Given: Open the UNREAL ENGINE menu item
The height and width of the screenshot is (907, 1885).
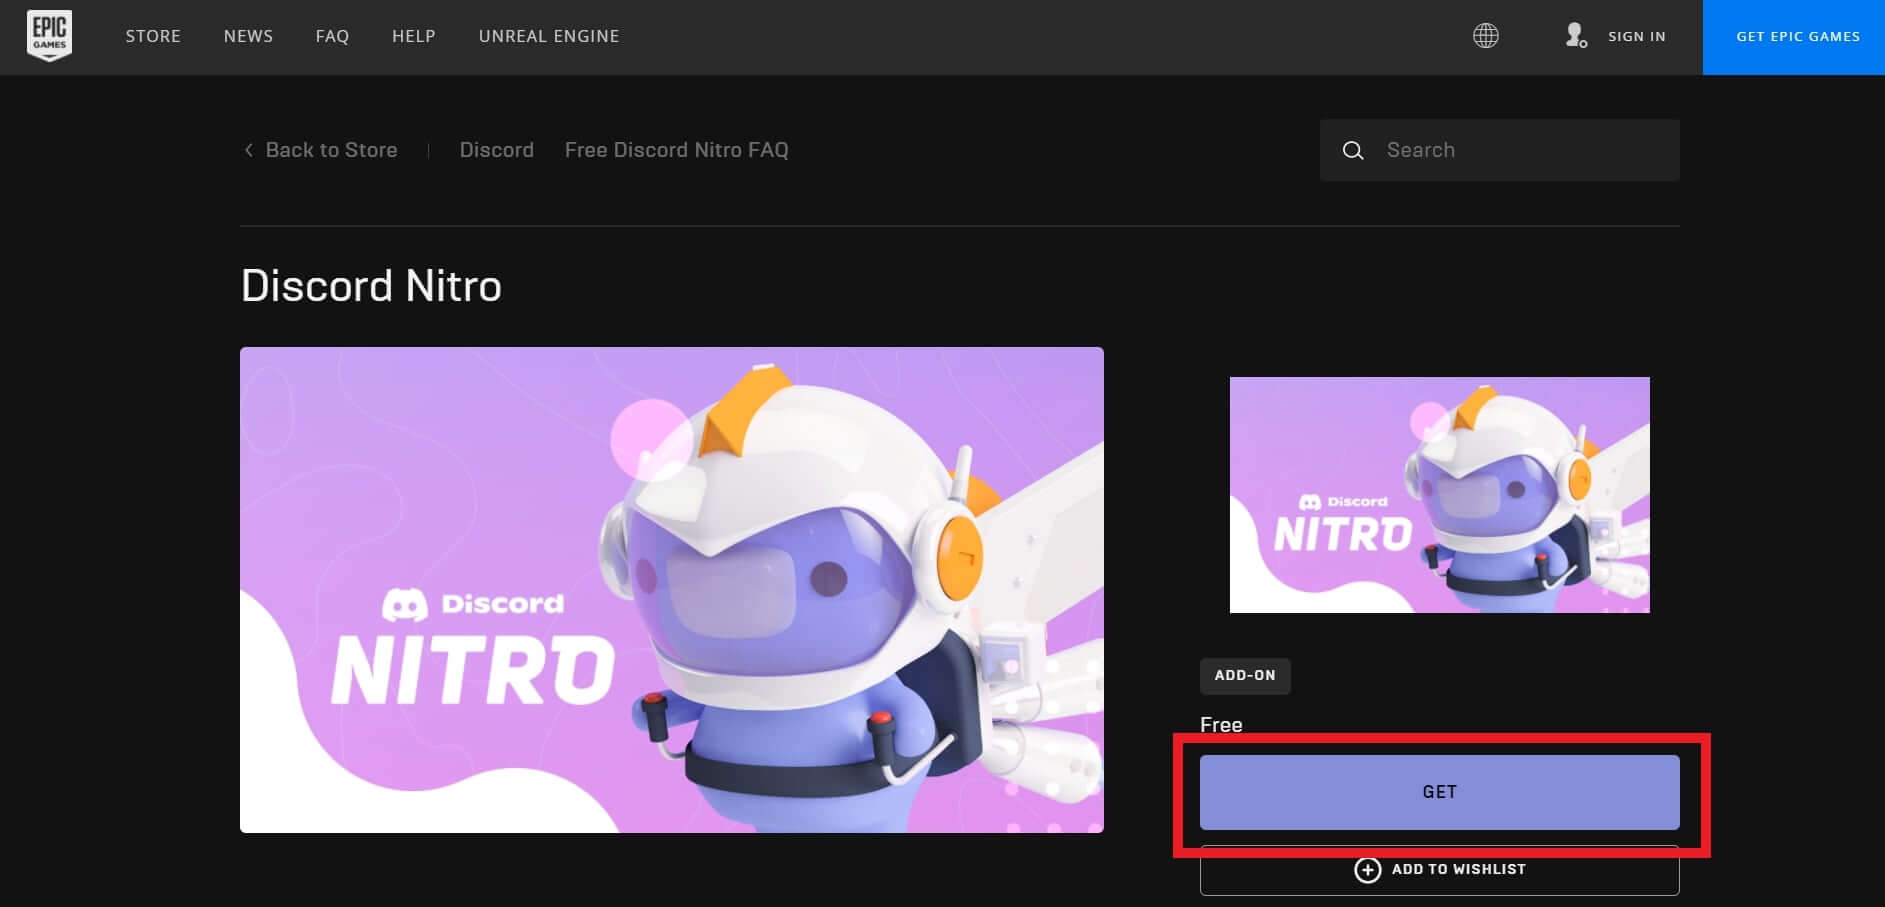Looking at the screenshot, I should click(549, 36).
